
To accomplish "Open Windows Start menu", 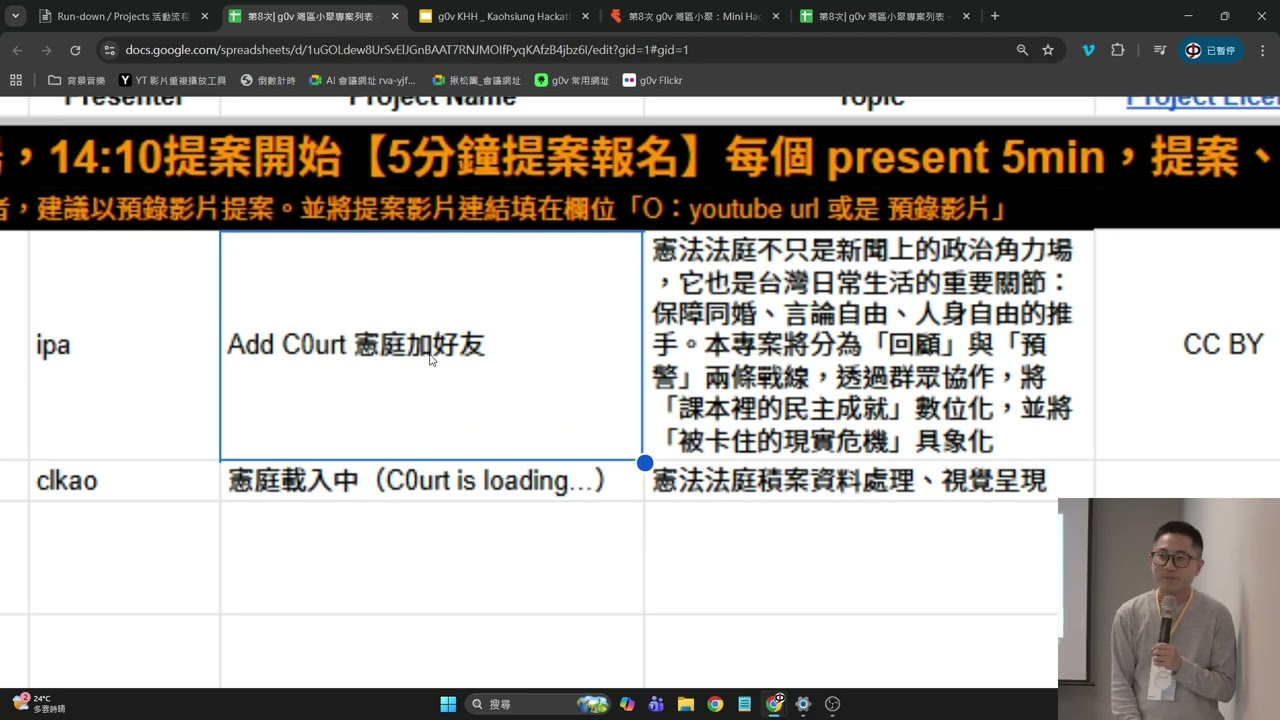I will pos(448,704).
